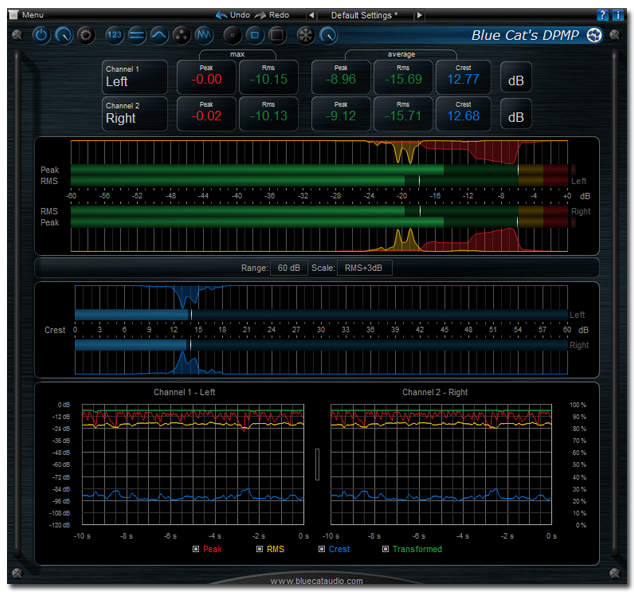Click the average Peak value -9.12
634x595 pixels.
[341, 116]
